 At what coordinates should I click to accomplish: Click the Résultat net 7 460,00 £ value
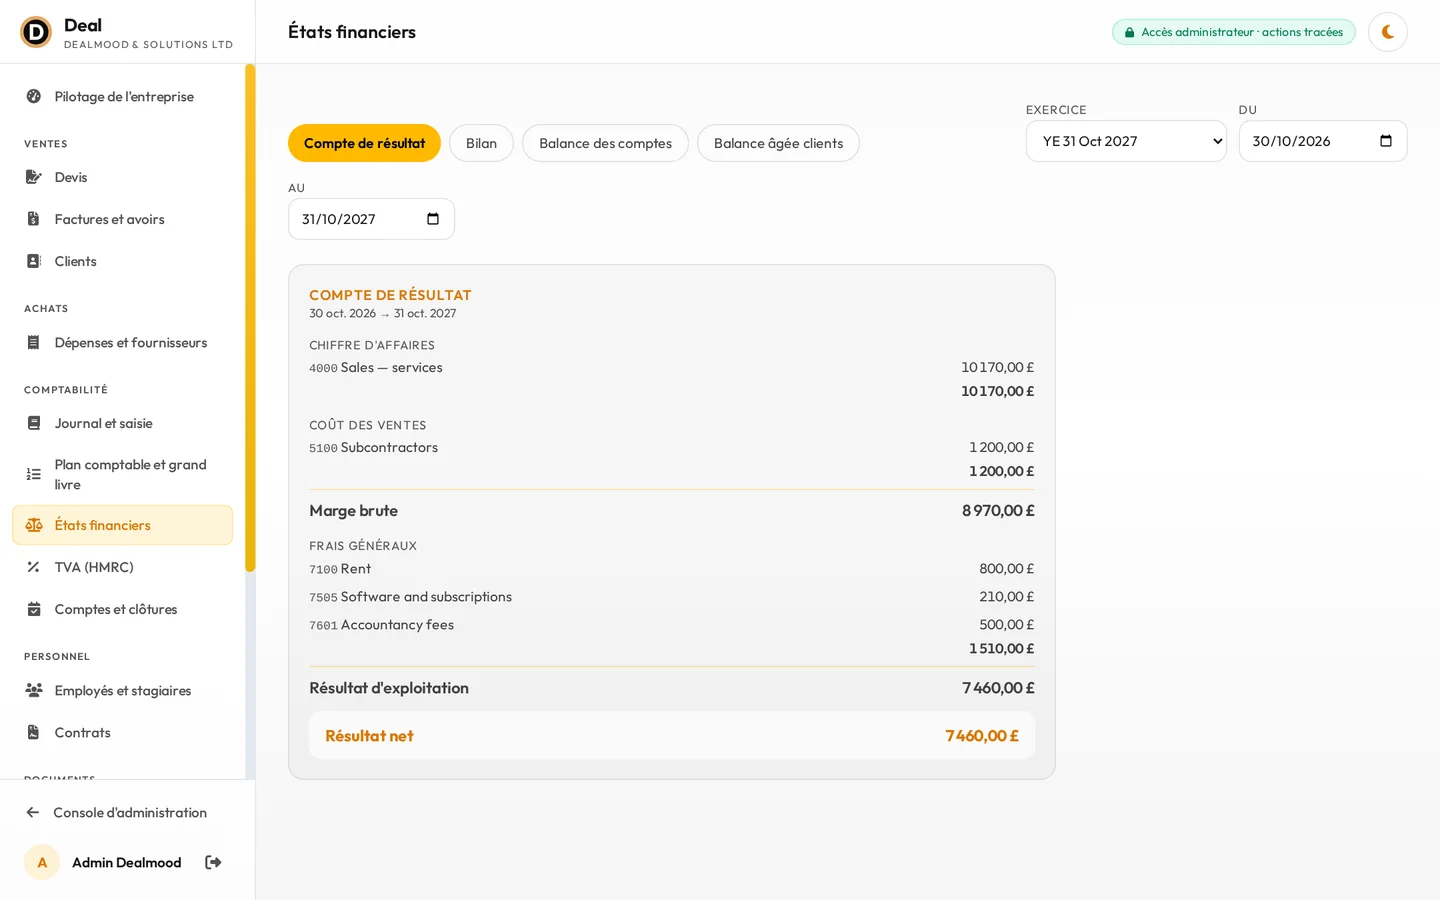pyautogui.click(x=982, y=735)
